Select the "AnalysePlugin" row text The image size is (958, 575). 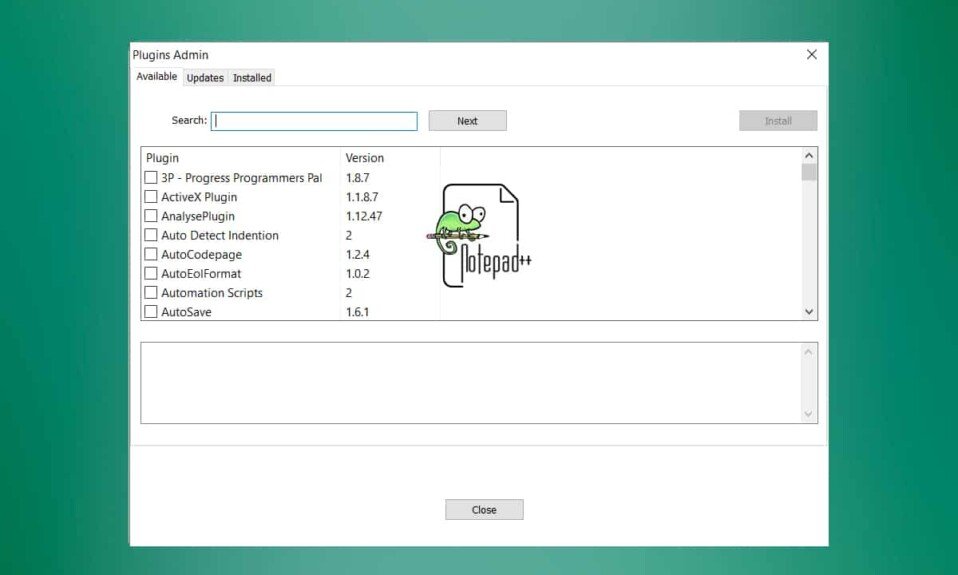[197, 216]
